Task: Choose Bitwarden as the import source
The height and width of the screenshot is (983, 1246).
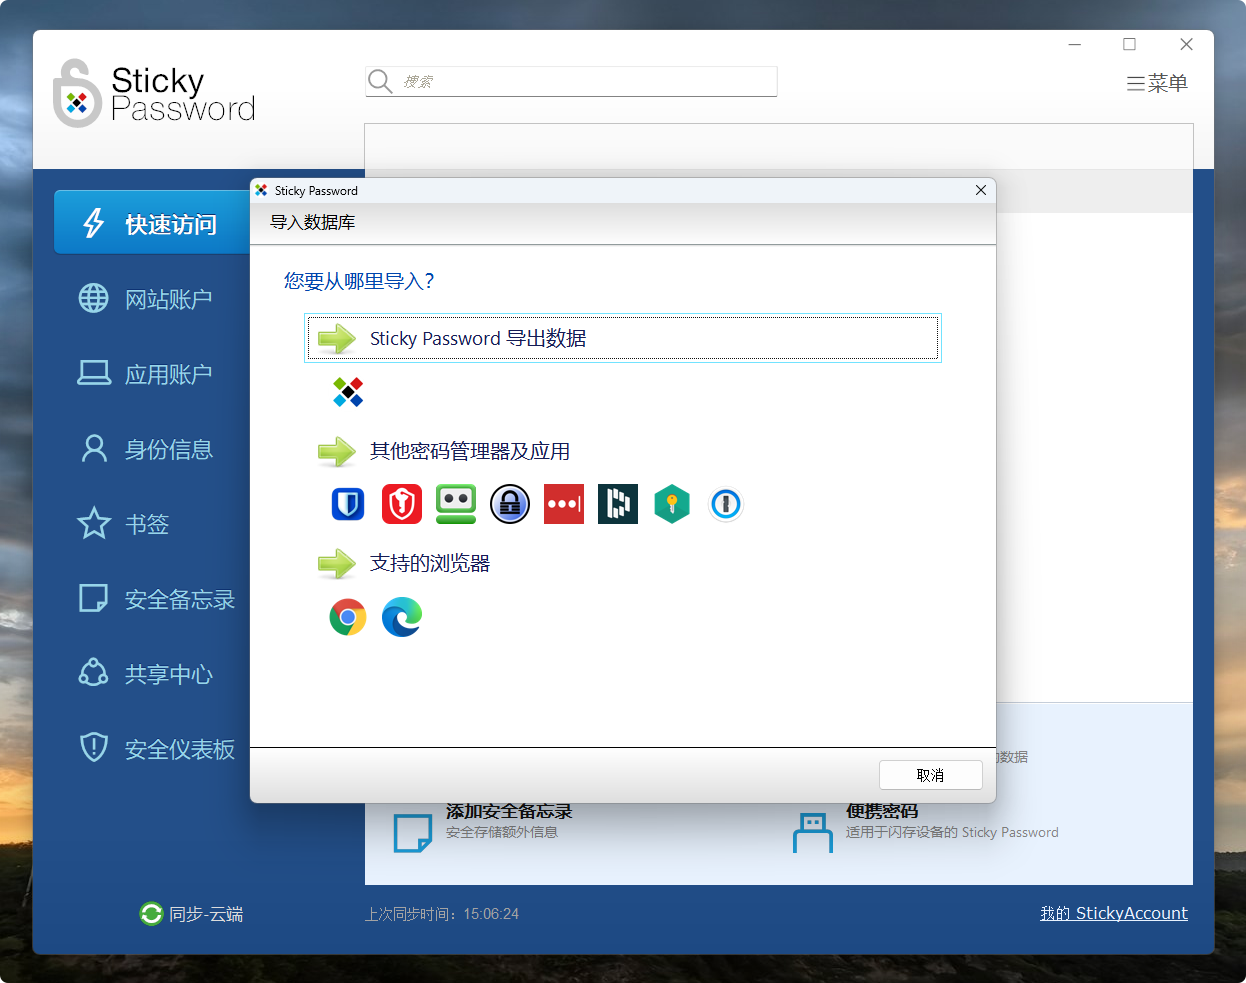Action: tap(348, 504)
